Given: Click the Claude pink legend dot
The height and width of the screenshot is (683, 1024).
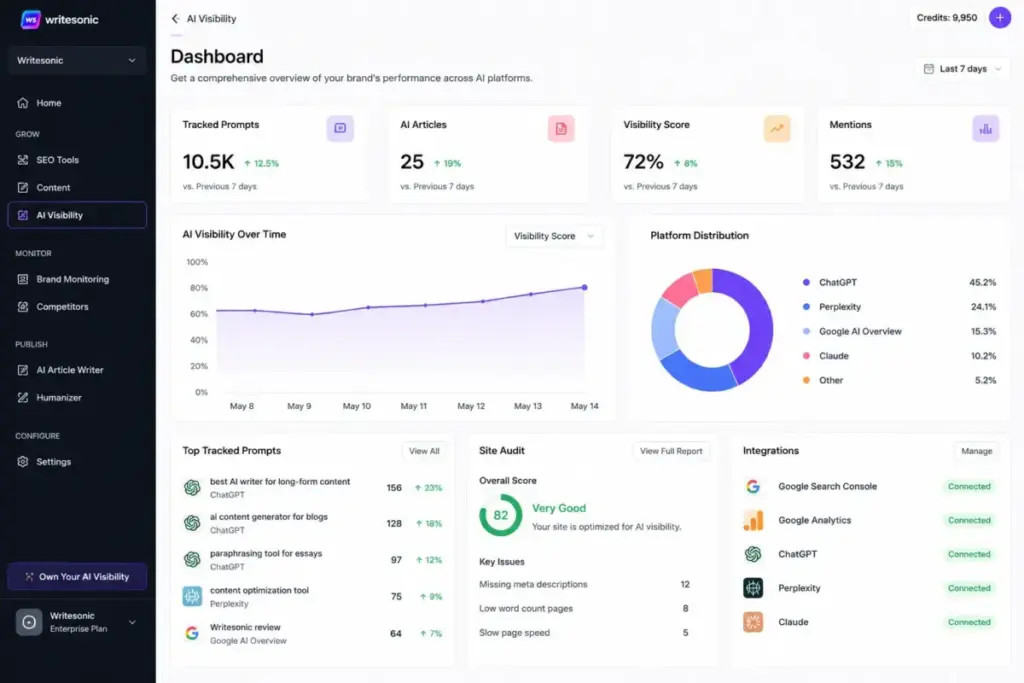Looking at the screenshot, I should tap(806, 356).
